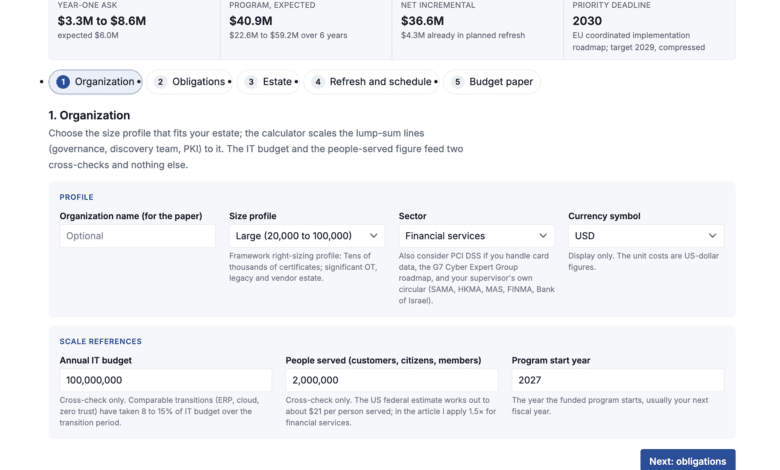Change the Program start year field
780x470 pixels.
(x=618, y=380)
